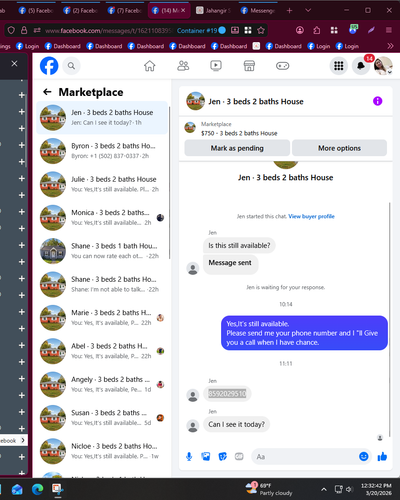This screenshot has height=500, width=400.
Task: Open the Mail app from taskbar
Action: coord(17,489)
